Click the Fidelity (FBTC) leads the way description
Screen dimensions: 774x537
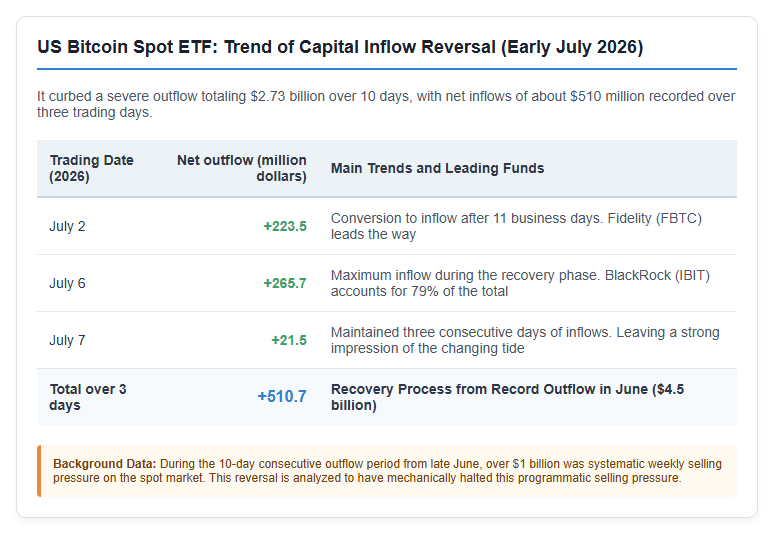point(516,226)
